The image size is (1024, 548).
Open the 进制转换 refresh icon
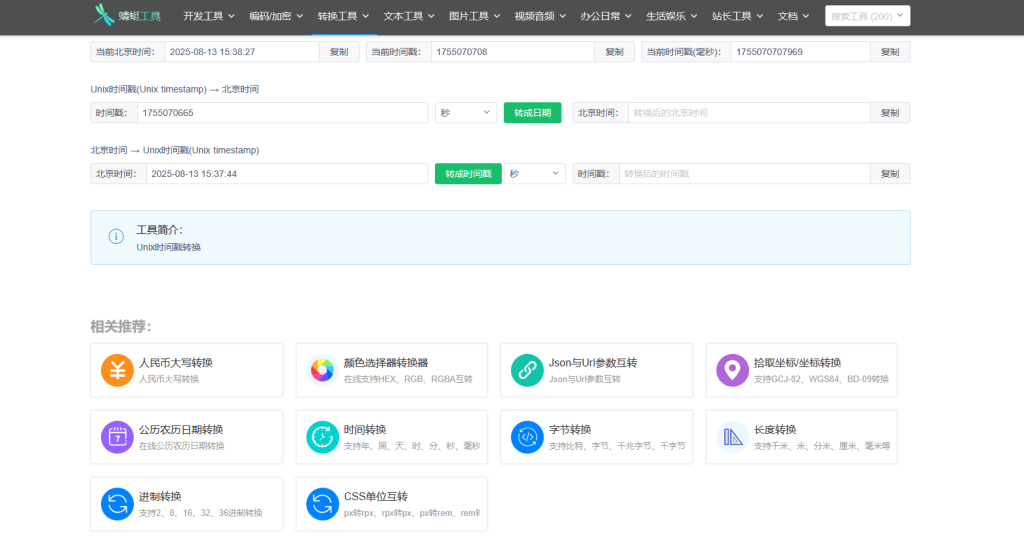118,504
